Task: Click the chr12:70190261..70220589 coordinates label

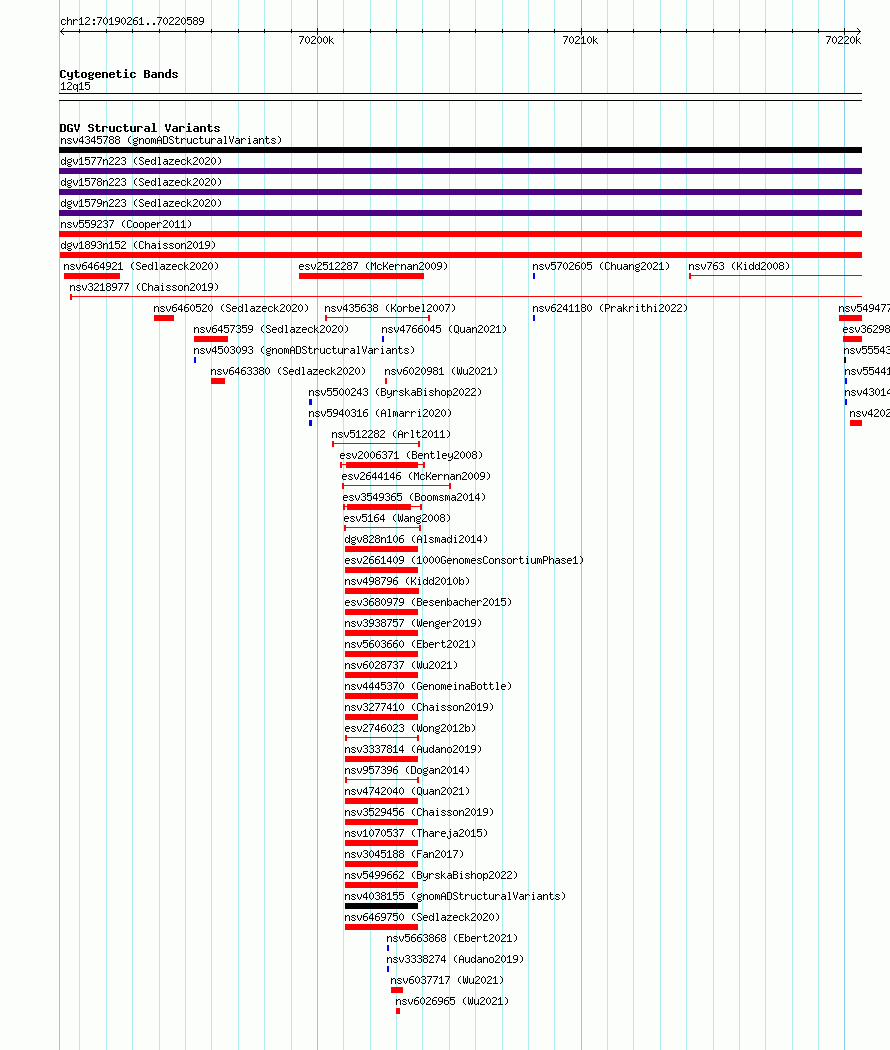Action: click(132, 21)
